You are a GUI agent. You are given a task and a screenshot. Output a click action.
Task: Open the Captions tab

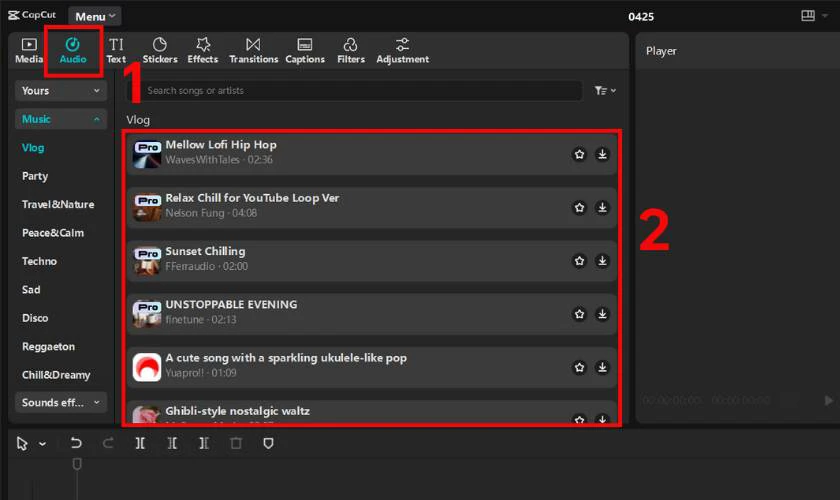(x=305, y=51)
